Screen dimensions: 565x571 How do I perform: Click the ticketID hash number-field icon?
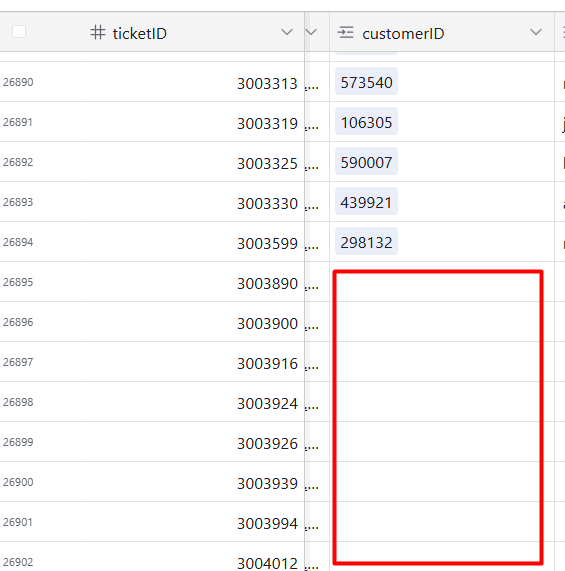pyautogui.click(x=98, y=32)
